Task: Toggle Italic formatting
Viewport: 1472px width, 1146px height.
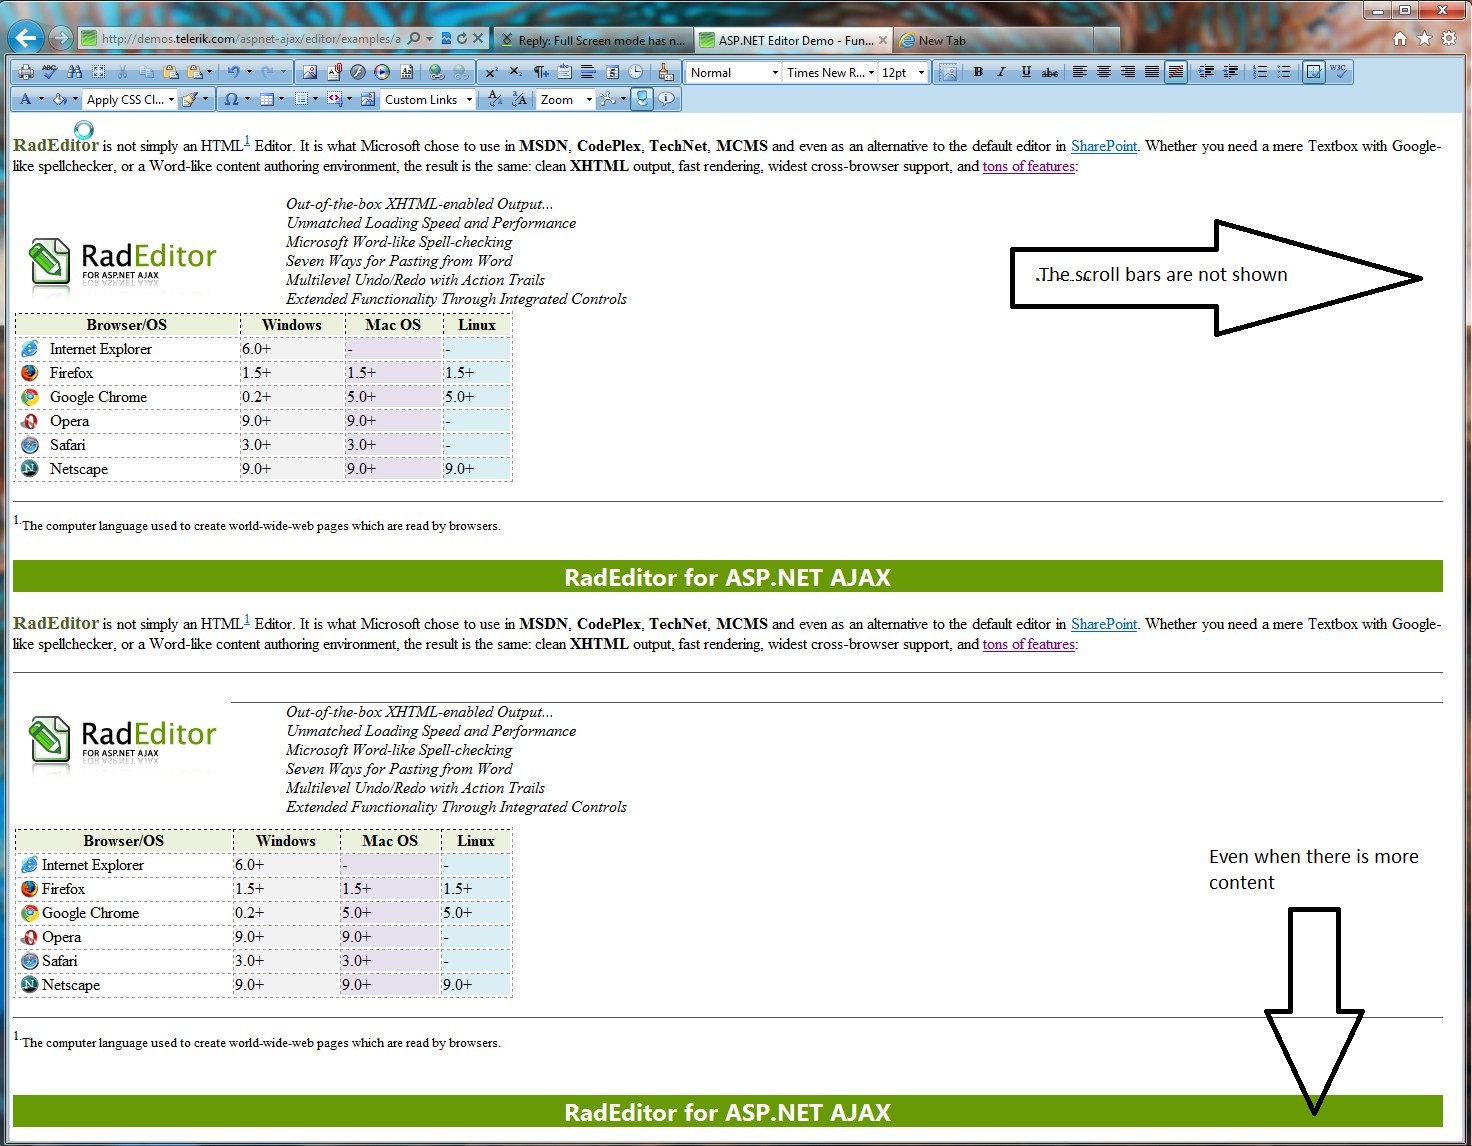Action: click(1001, 72)
